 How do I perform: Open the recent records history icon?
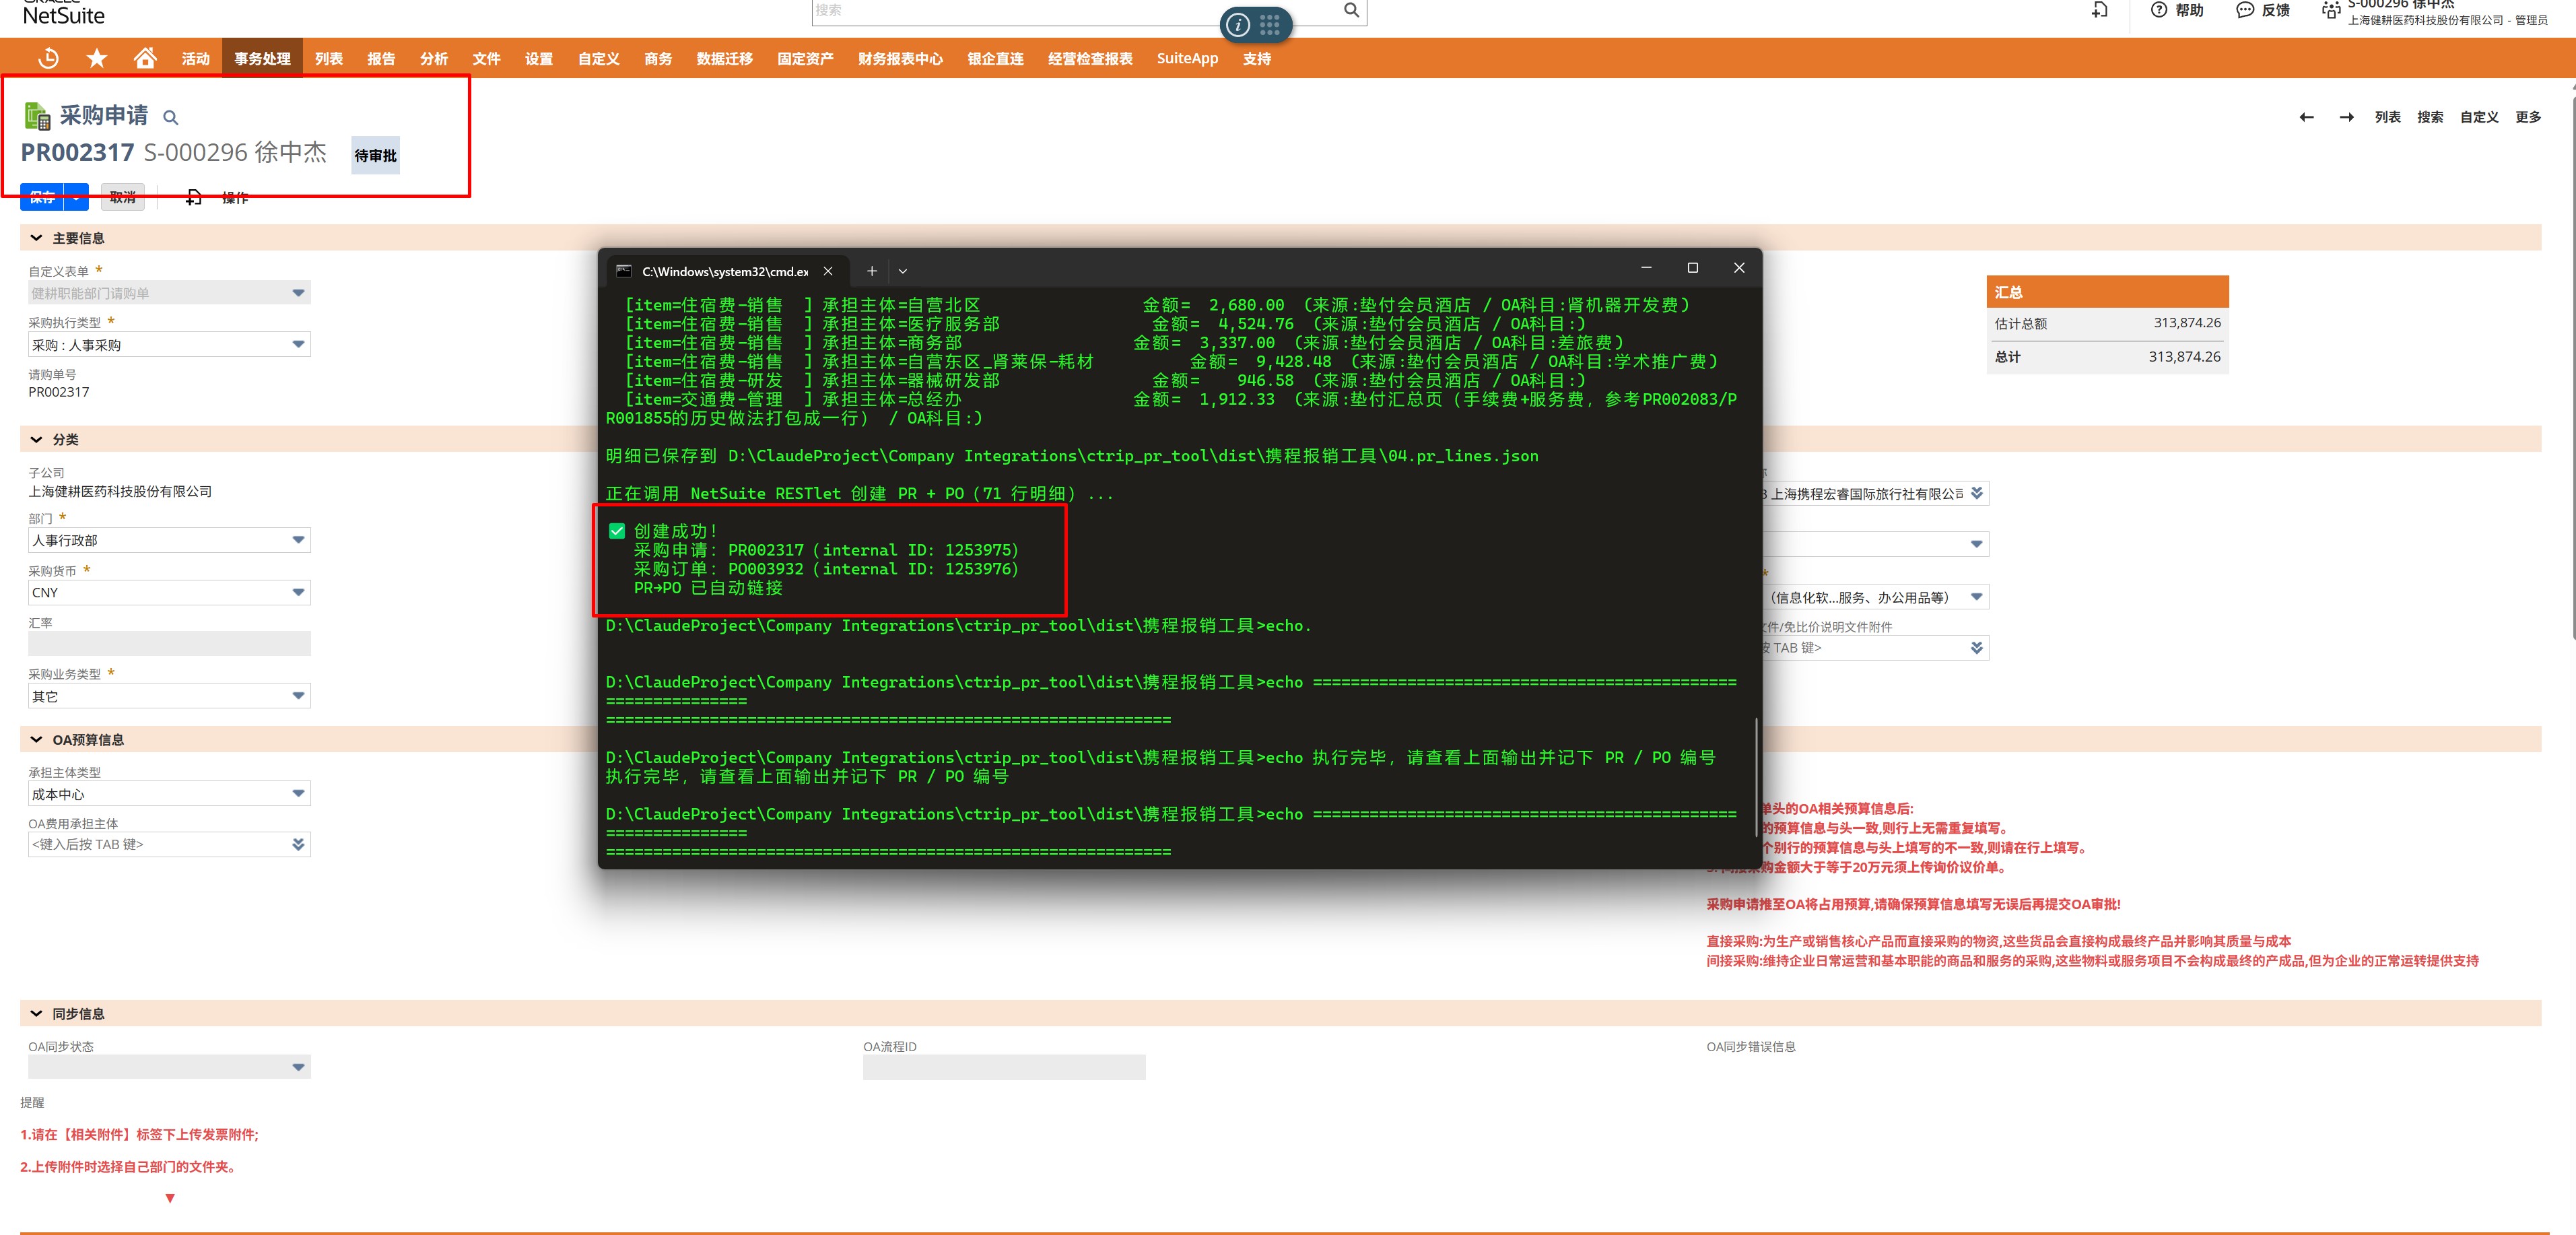click(x=48, y=58)
